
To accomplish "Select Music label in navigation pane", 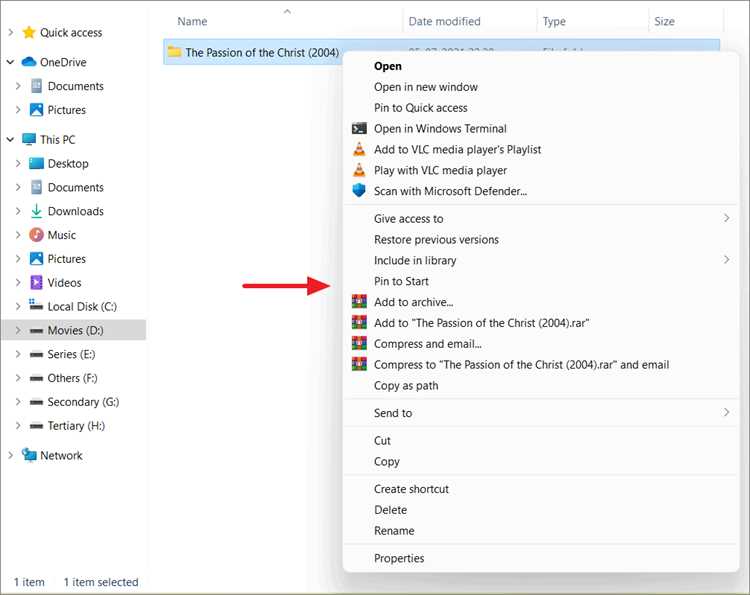I will point(62,235).
